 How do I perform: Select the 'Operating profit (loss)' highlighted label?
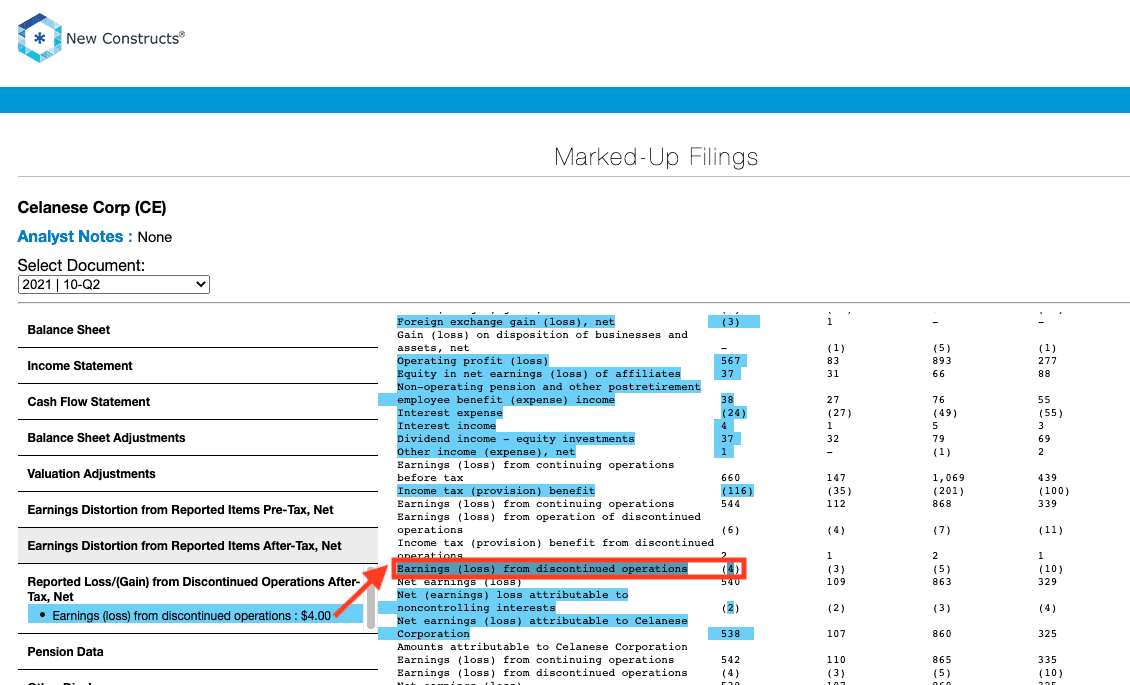[x=473, y=361]
